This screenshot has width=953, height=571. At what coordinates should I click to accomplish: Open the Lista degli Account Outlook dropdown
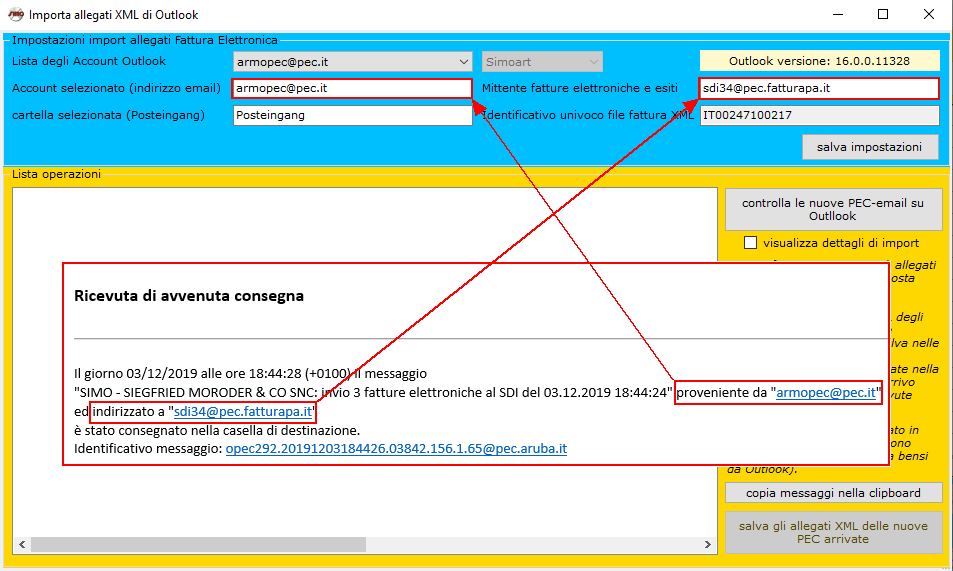[x=462, y=62]
